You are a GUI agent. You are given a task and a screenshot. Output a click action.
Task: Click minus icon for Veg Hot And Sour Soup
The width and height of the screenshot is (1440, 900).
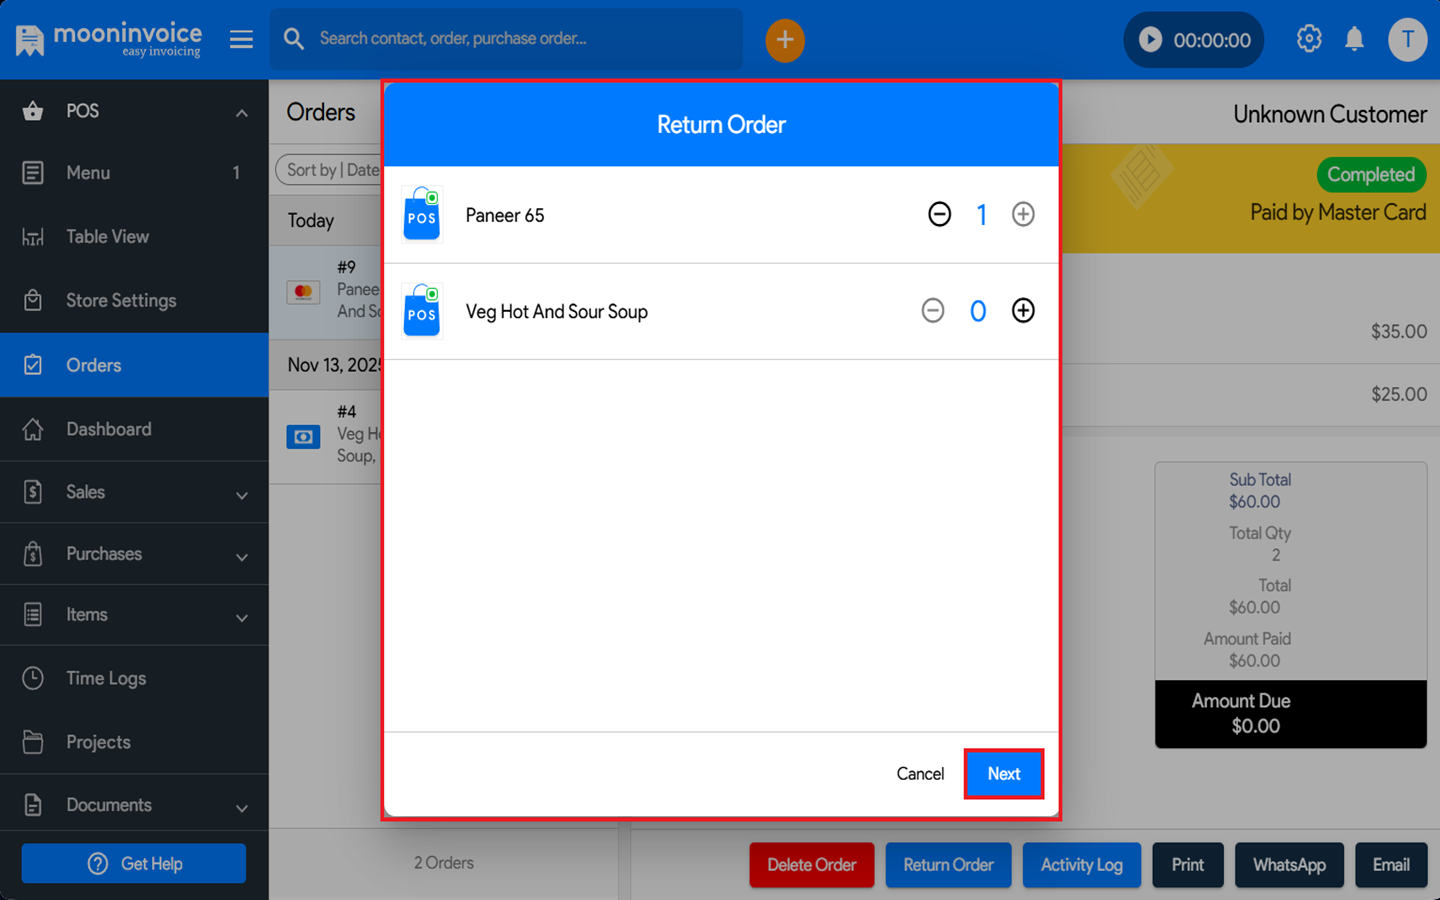tap(932, 311)
